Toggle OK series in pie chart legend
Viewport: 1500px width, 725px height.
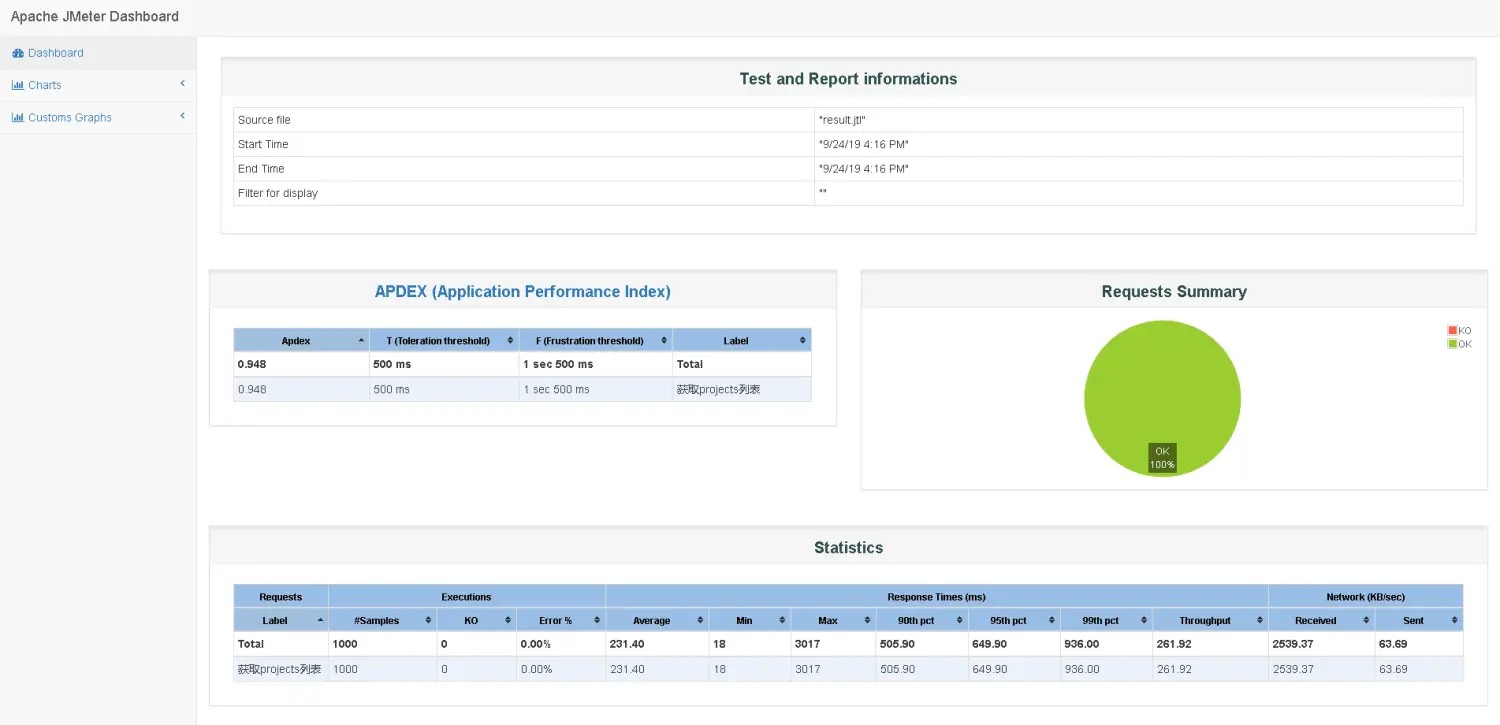click(x=1459, y=344)
